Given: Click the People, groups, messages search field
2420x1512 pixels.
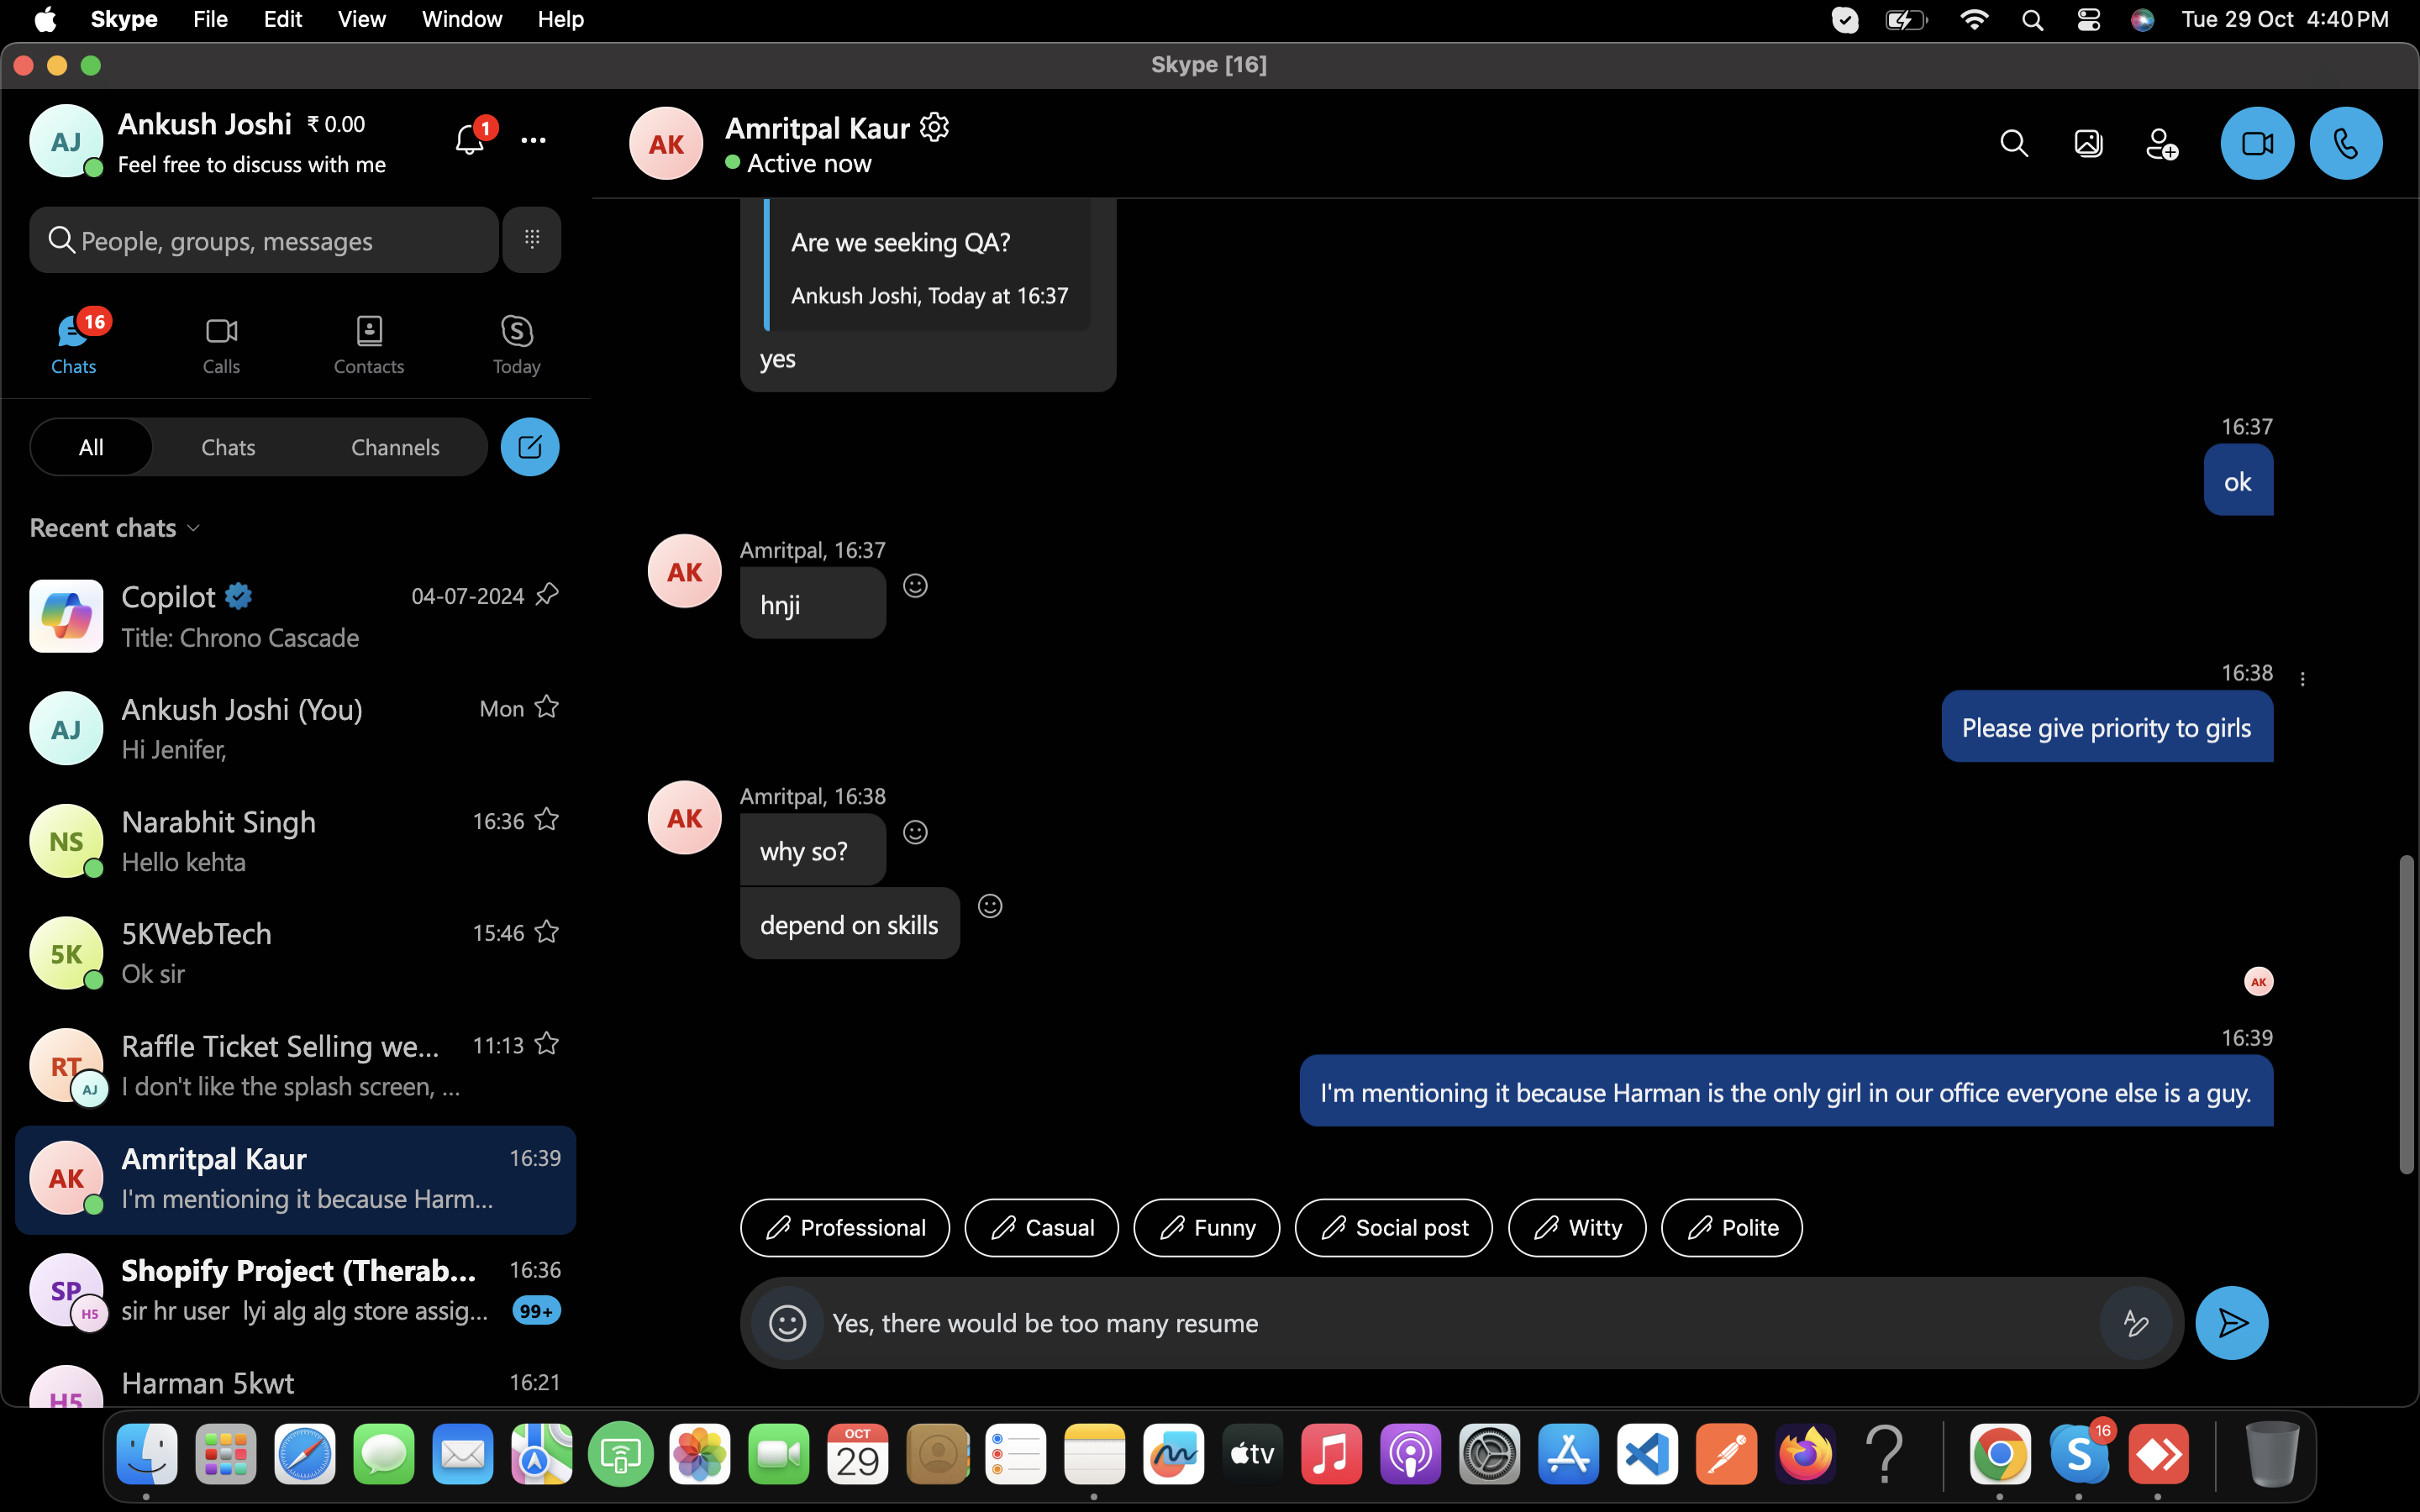Looking at the screenshot, I should click(x=264, y=240).
